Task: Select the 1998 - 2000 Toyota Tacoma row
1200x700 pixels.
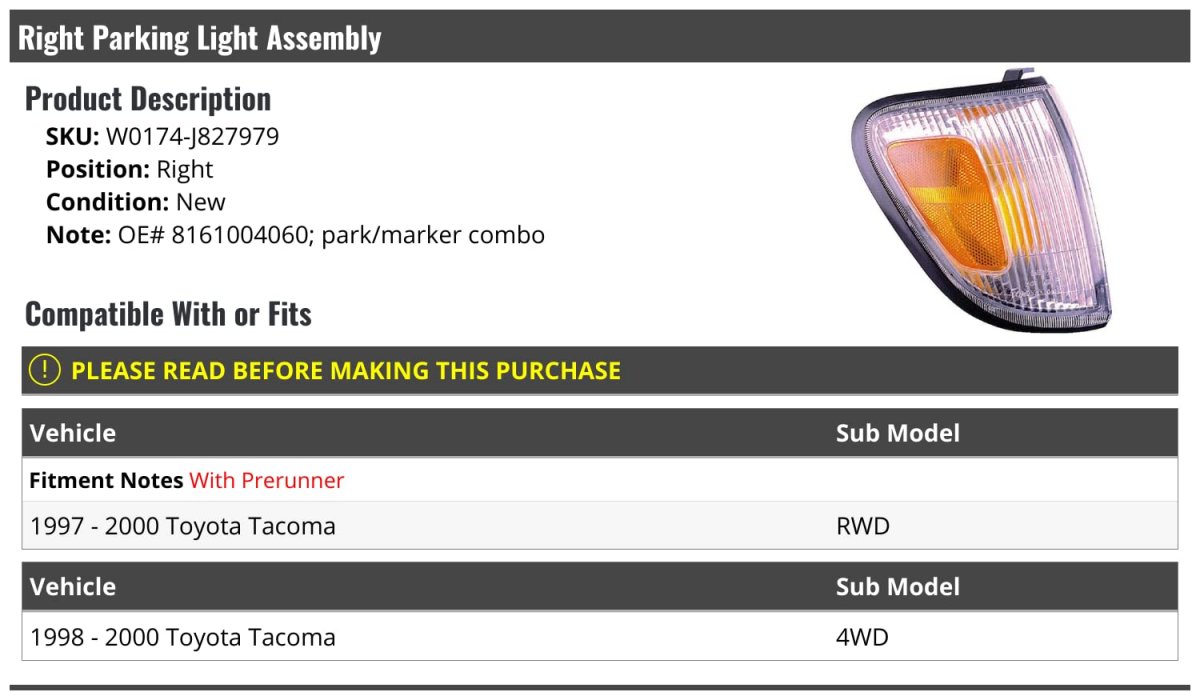Action: (x=600, y=637)
